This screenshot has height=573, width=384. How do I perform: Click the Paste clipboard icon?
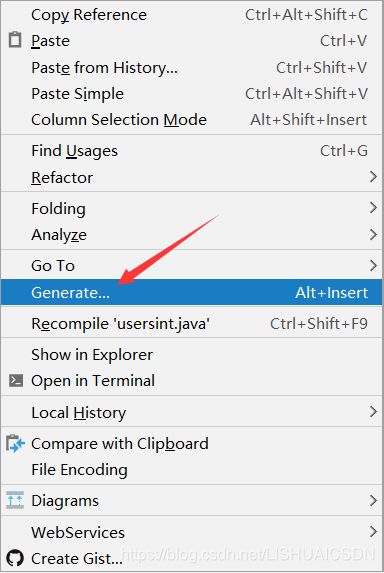(15, 40)
